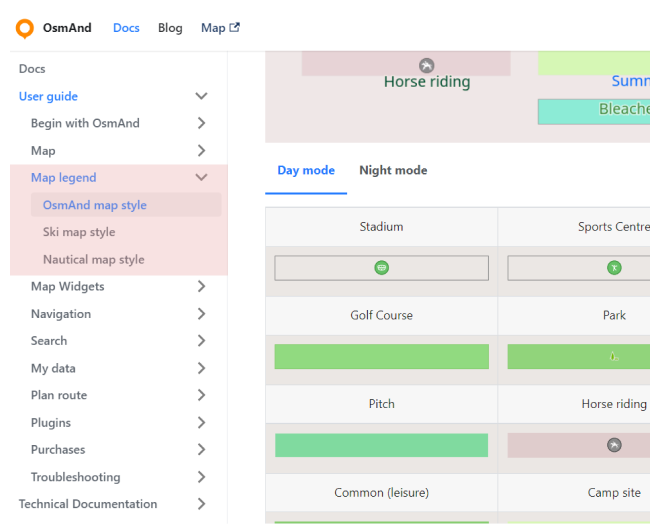Click the Golf Course green color swatch
This screenshot has width=660, height=530.
pos(381,357)
